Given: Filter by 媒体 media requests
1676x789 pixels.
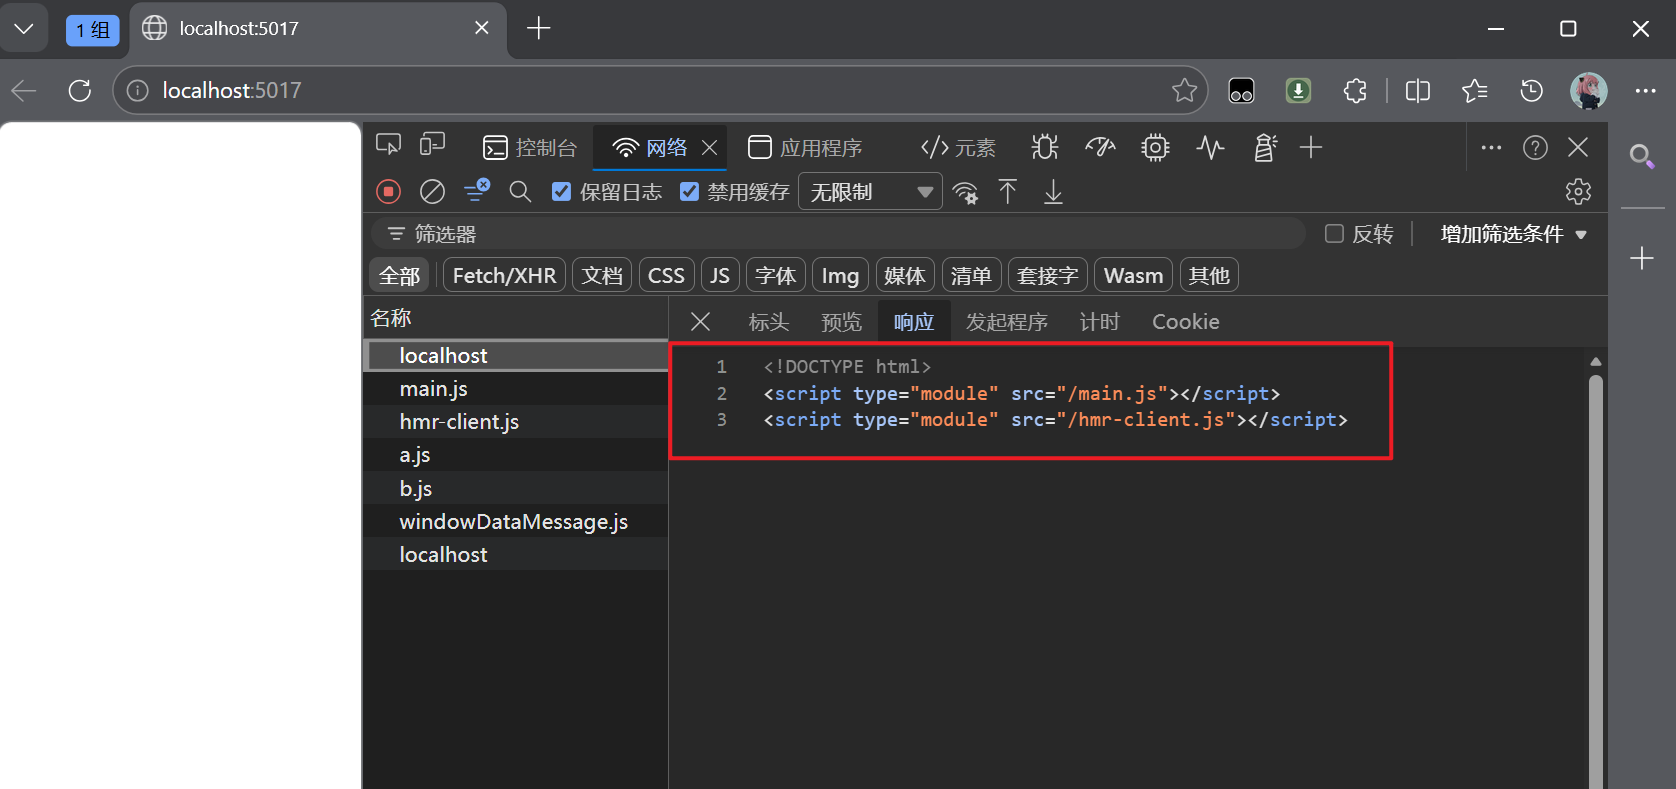Looking at the screenshot, I should tap(905, 276).
